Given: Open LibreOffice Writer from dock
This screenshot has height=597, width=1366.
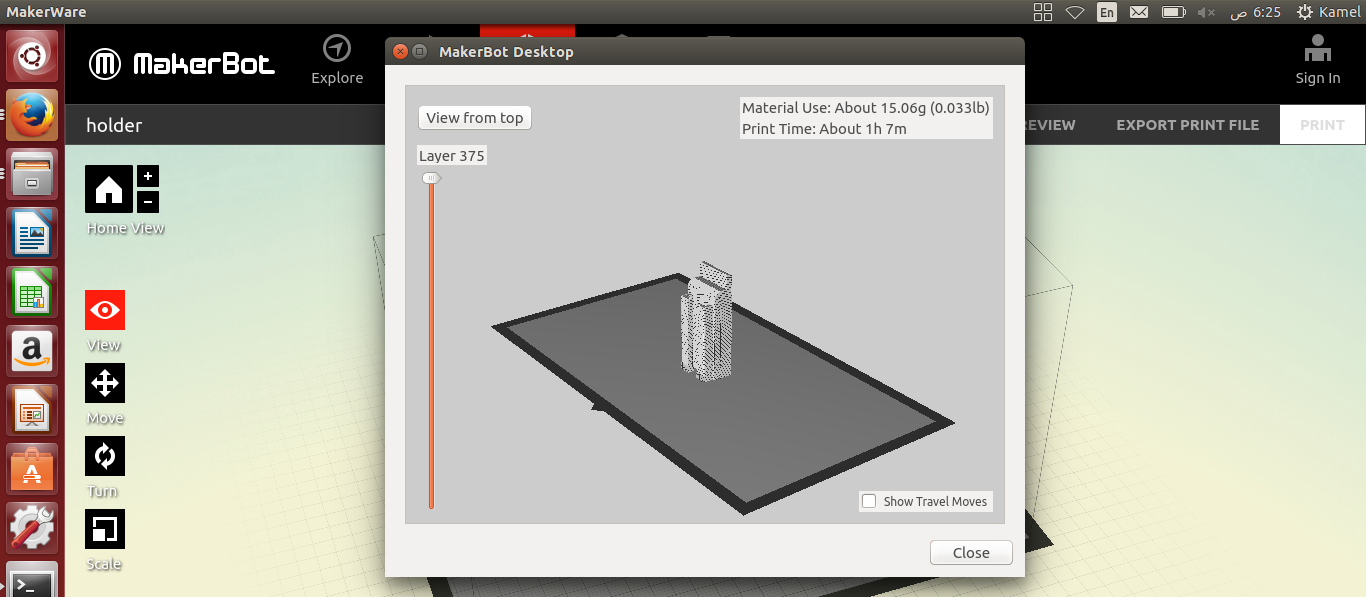Looking at the screenshot, I should click(x=33, y=233).
